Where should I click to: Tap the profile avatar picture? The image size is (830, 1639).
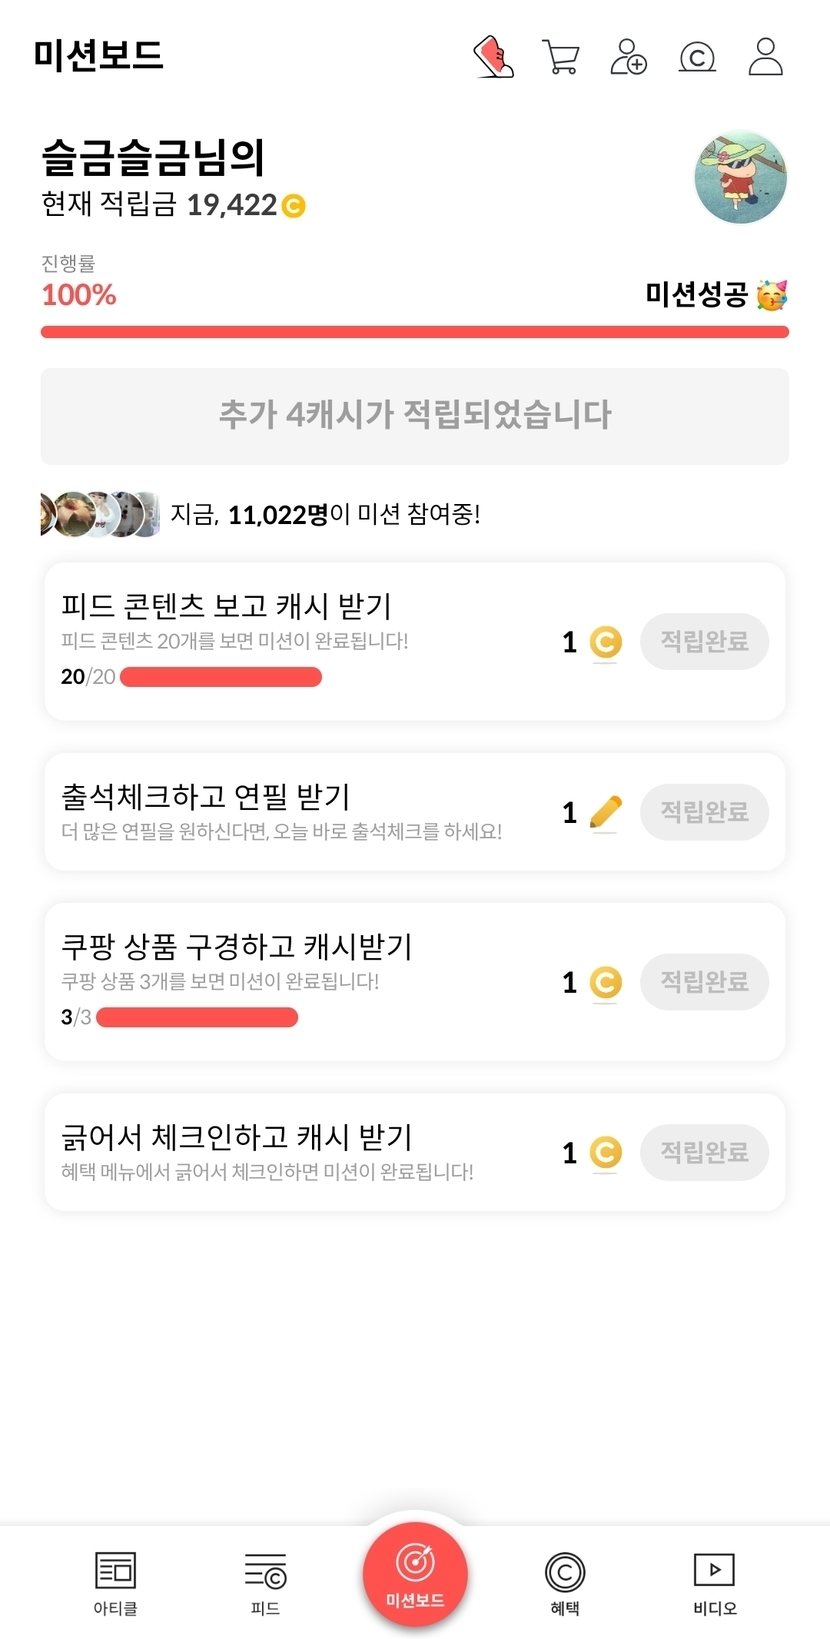coord(740,178)
